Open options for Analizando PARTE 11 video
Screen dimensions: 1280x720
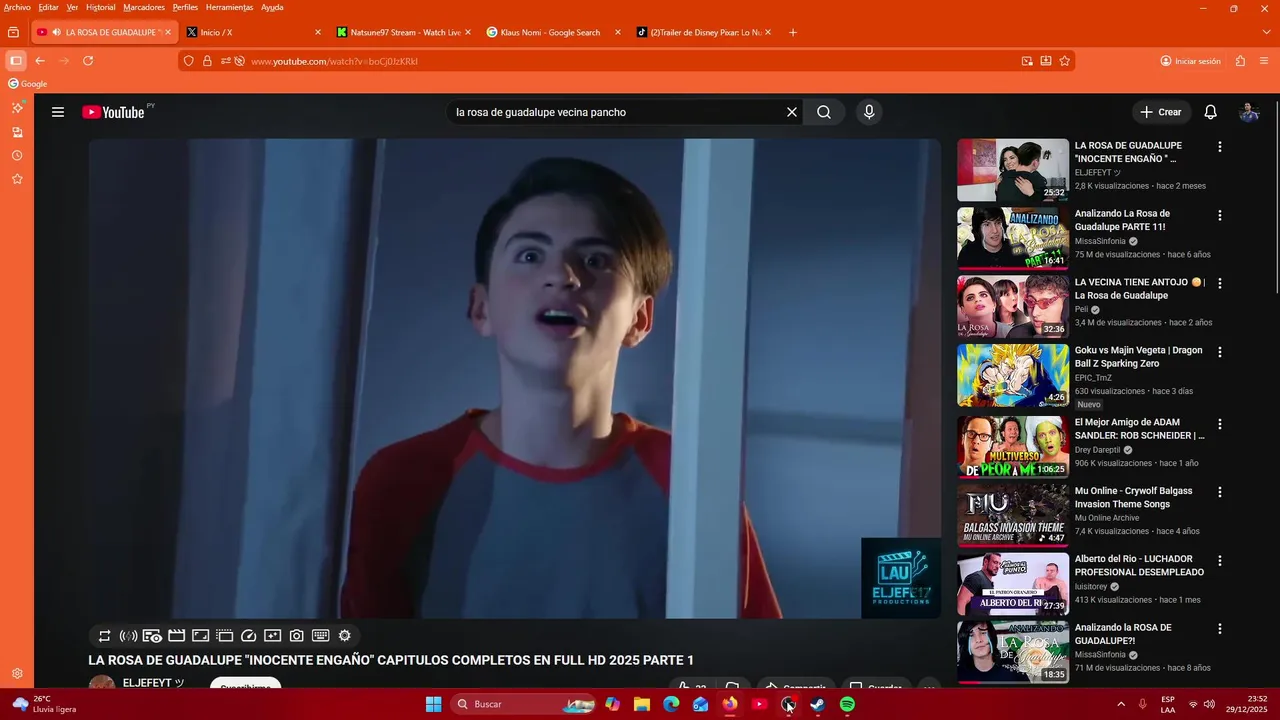coord(1219,215)
